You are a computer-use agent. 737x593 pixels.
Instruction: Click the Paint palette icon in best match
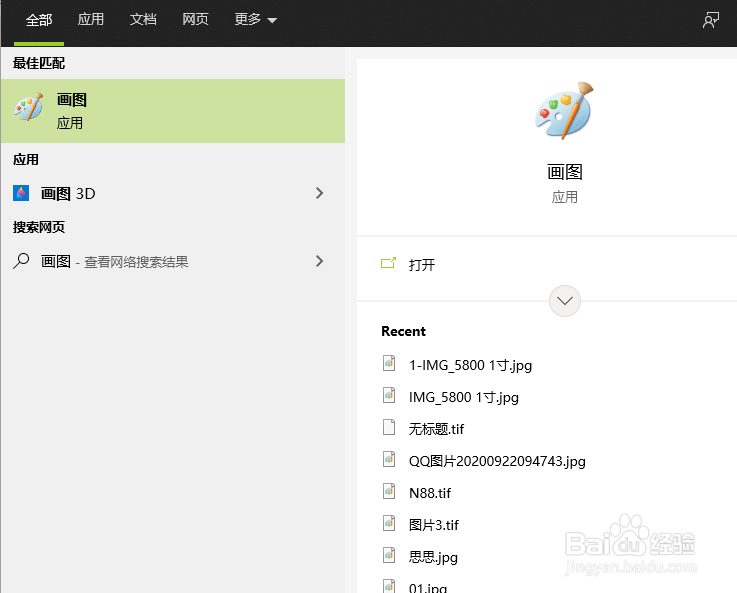[29, 107]
